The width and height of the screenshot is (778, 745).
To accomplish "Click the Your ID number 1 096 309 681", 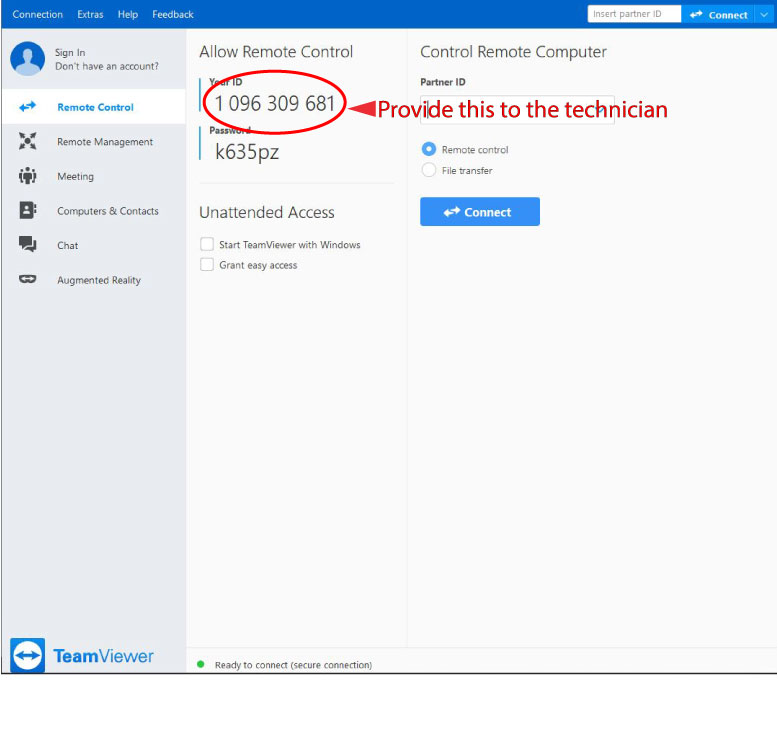I will [275, 104].
